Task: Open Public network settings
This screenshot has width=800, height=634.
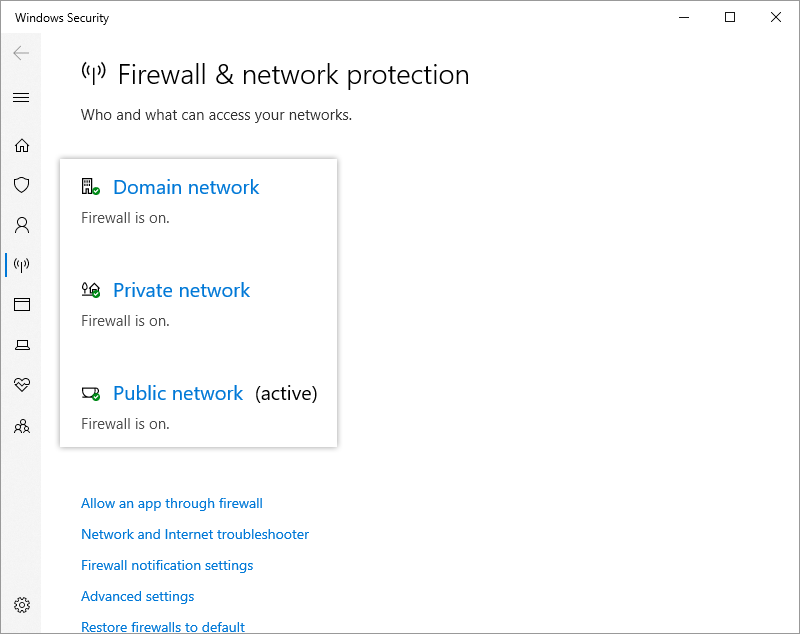Action: pos(178,393)
